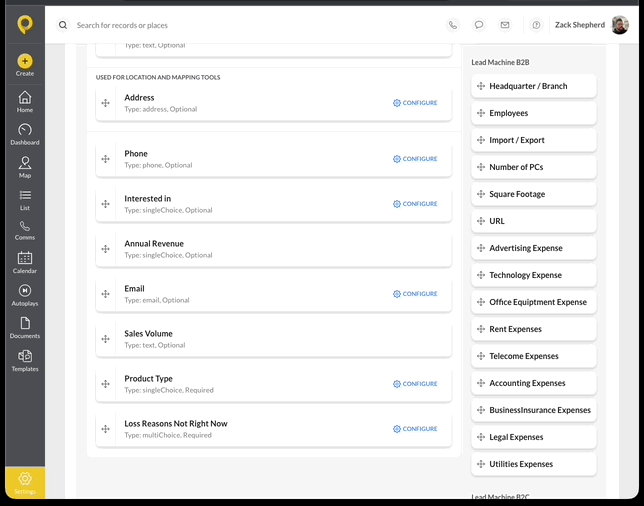644x506 pixels.
Task: Open Comms in the left sidebar
Action: pyautogui.click(x=25, y=230)
